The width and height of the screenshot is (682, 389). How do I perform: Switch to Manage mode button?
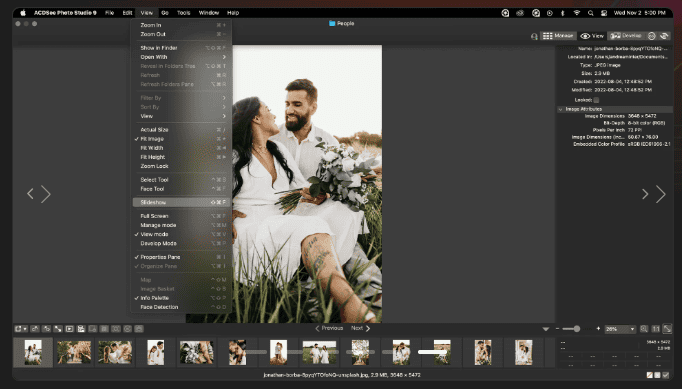click(x=558, y=36)
